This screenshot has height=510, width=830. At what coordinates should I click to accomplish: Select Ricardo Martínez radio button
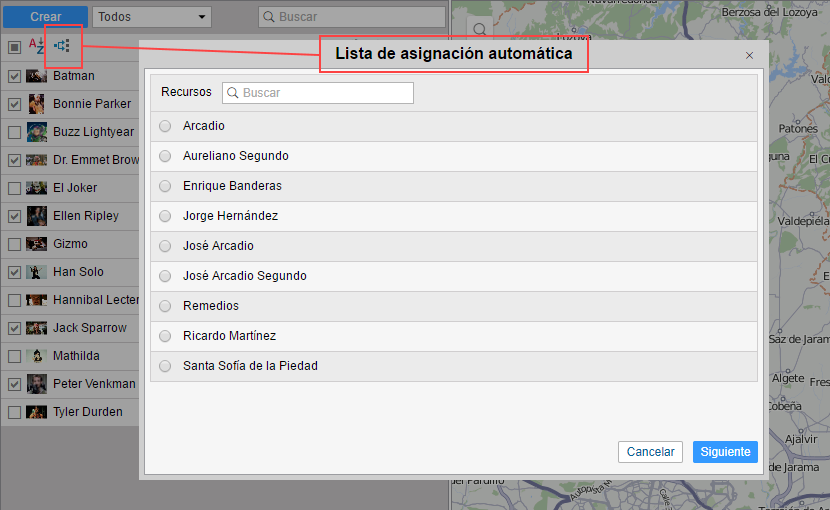165,336
